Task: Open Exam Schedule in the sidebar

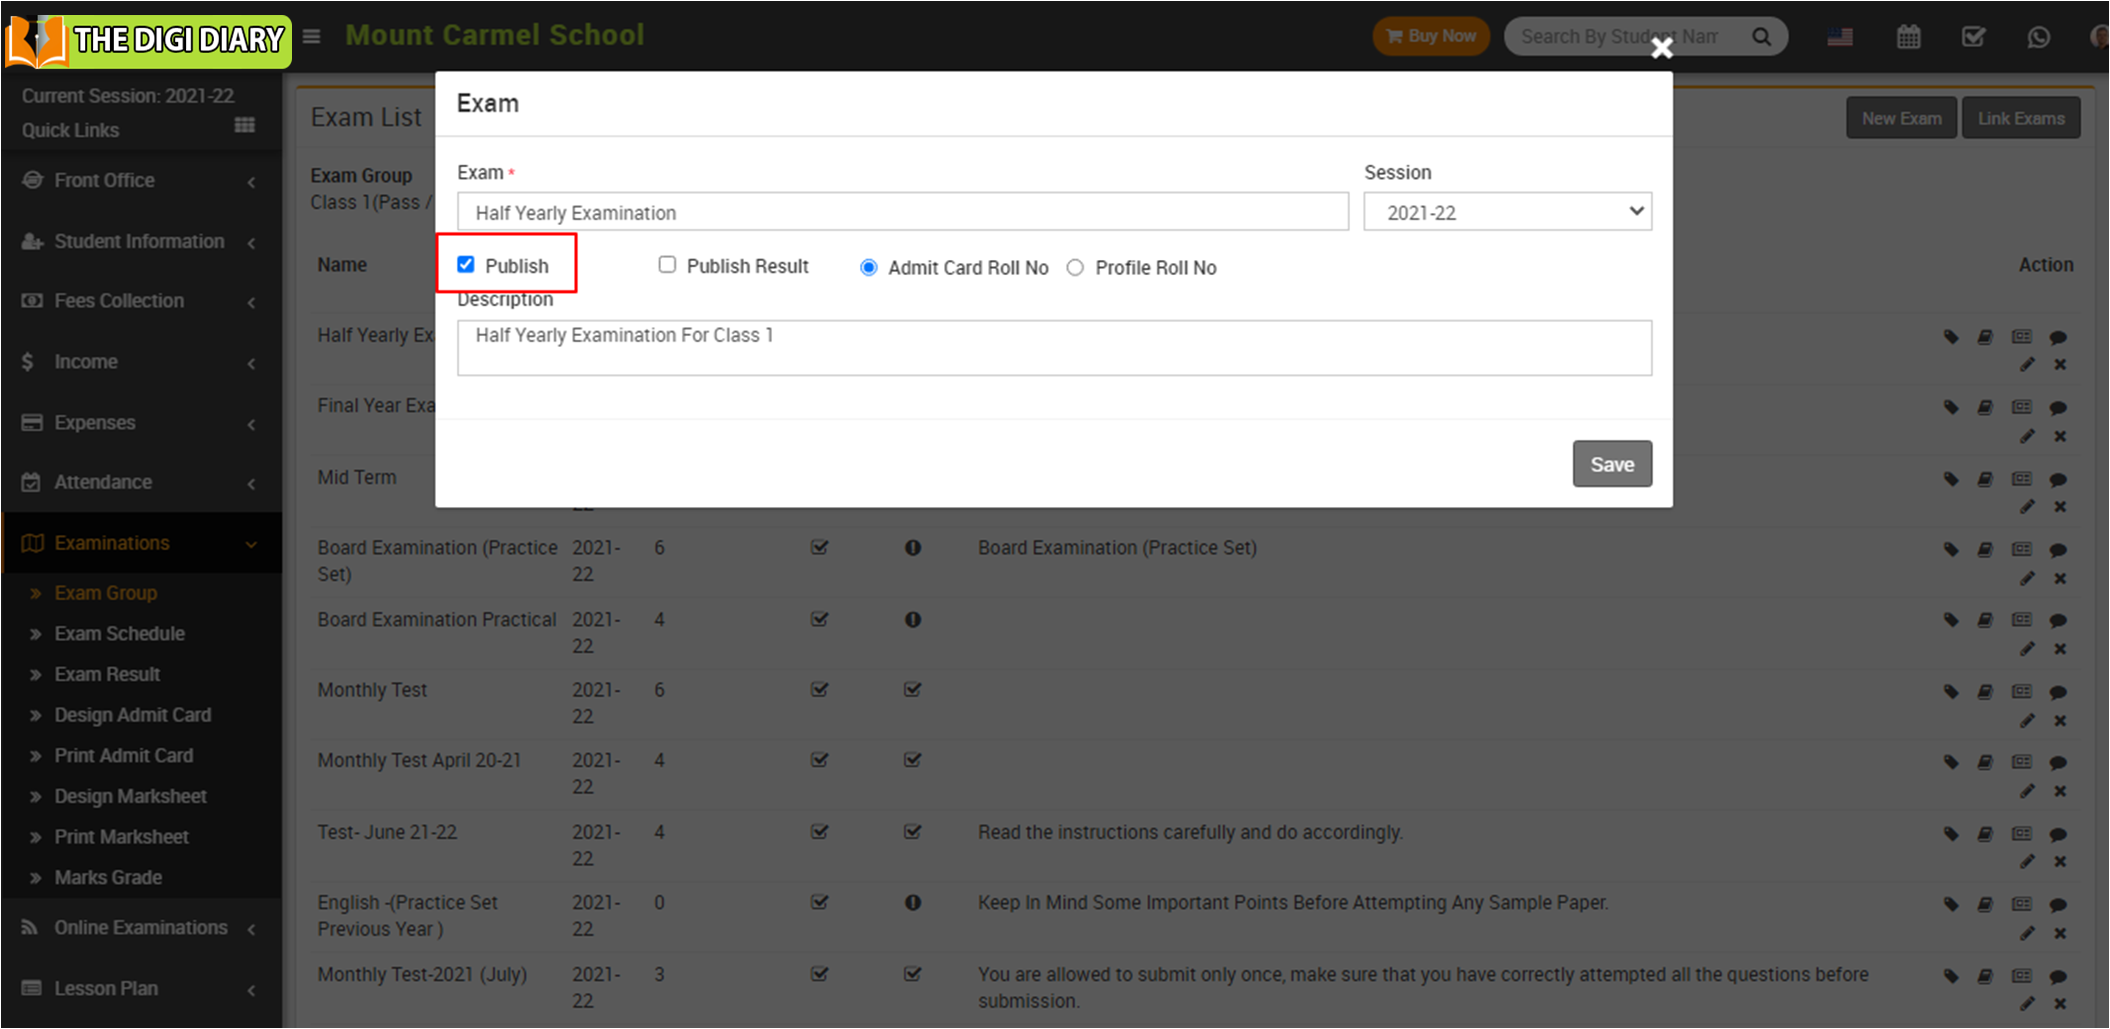Action: [119, 634]
